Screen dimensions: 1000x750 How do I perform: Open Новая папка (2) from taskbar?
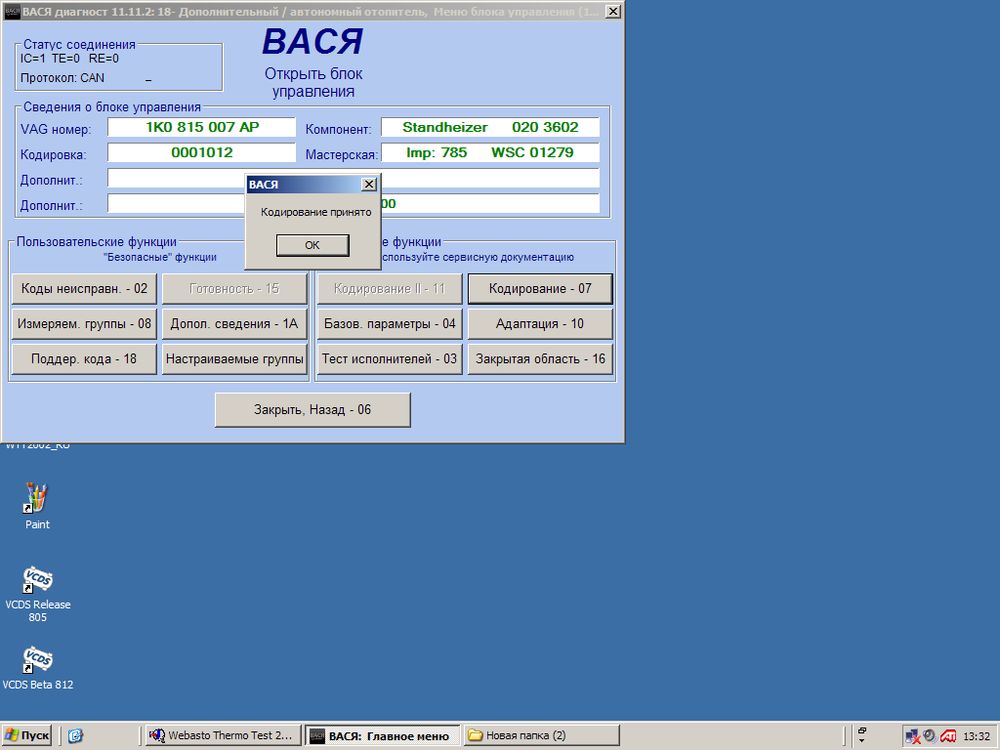pos(541,735)
